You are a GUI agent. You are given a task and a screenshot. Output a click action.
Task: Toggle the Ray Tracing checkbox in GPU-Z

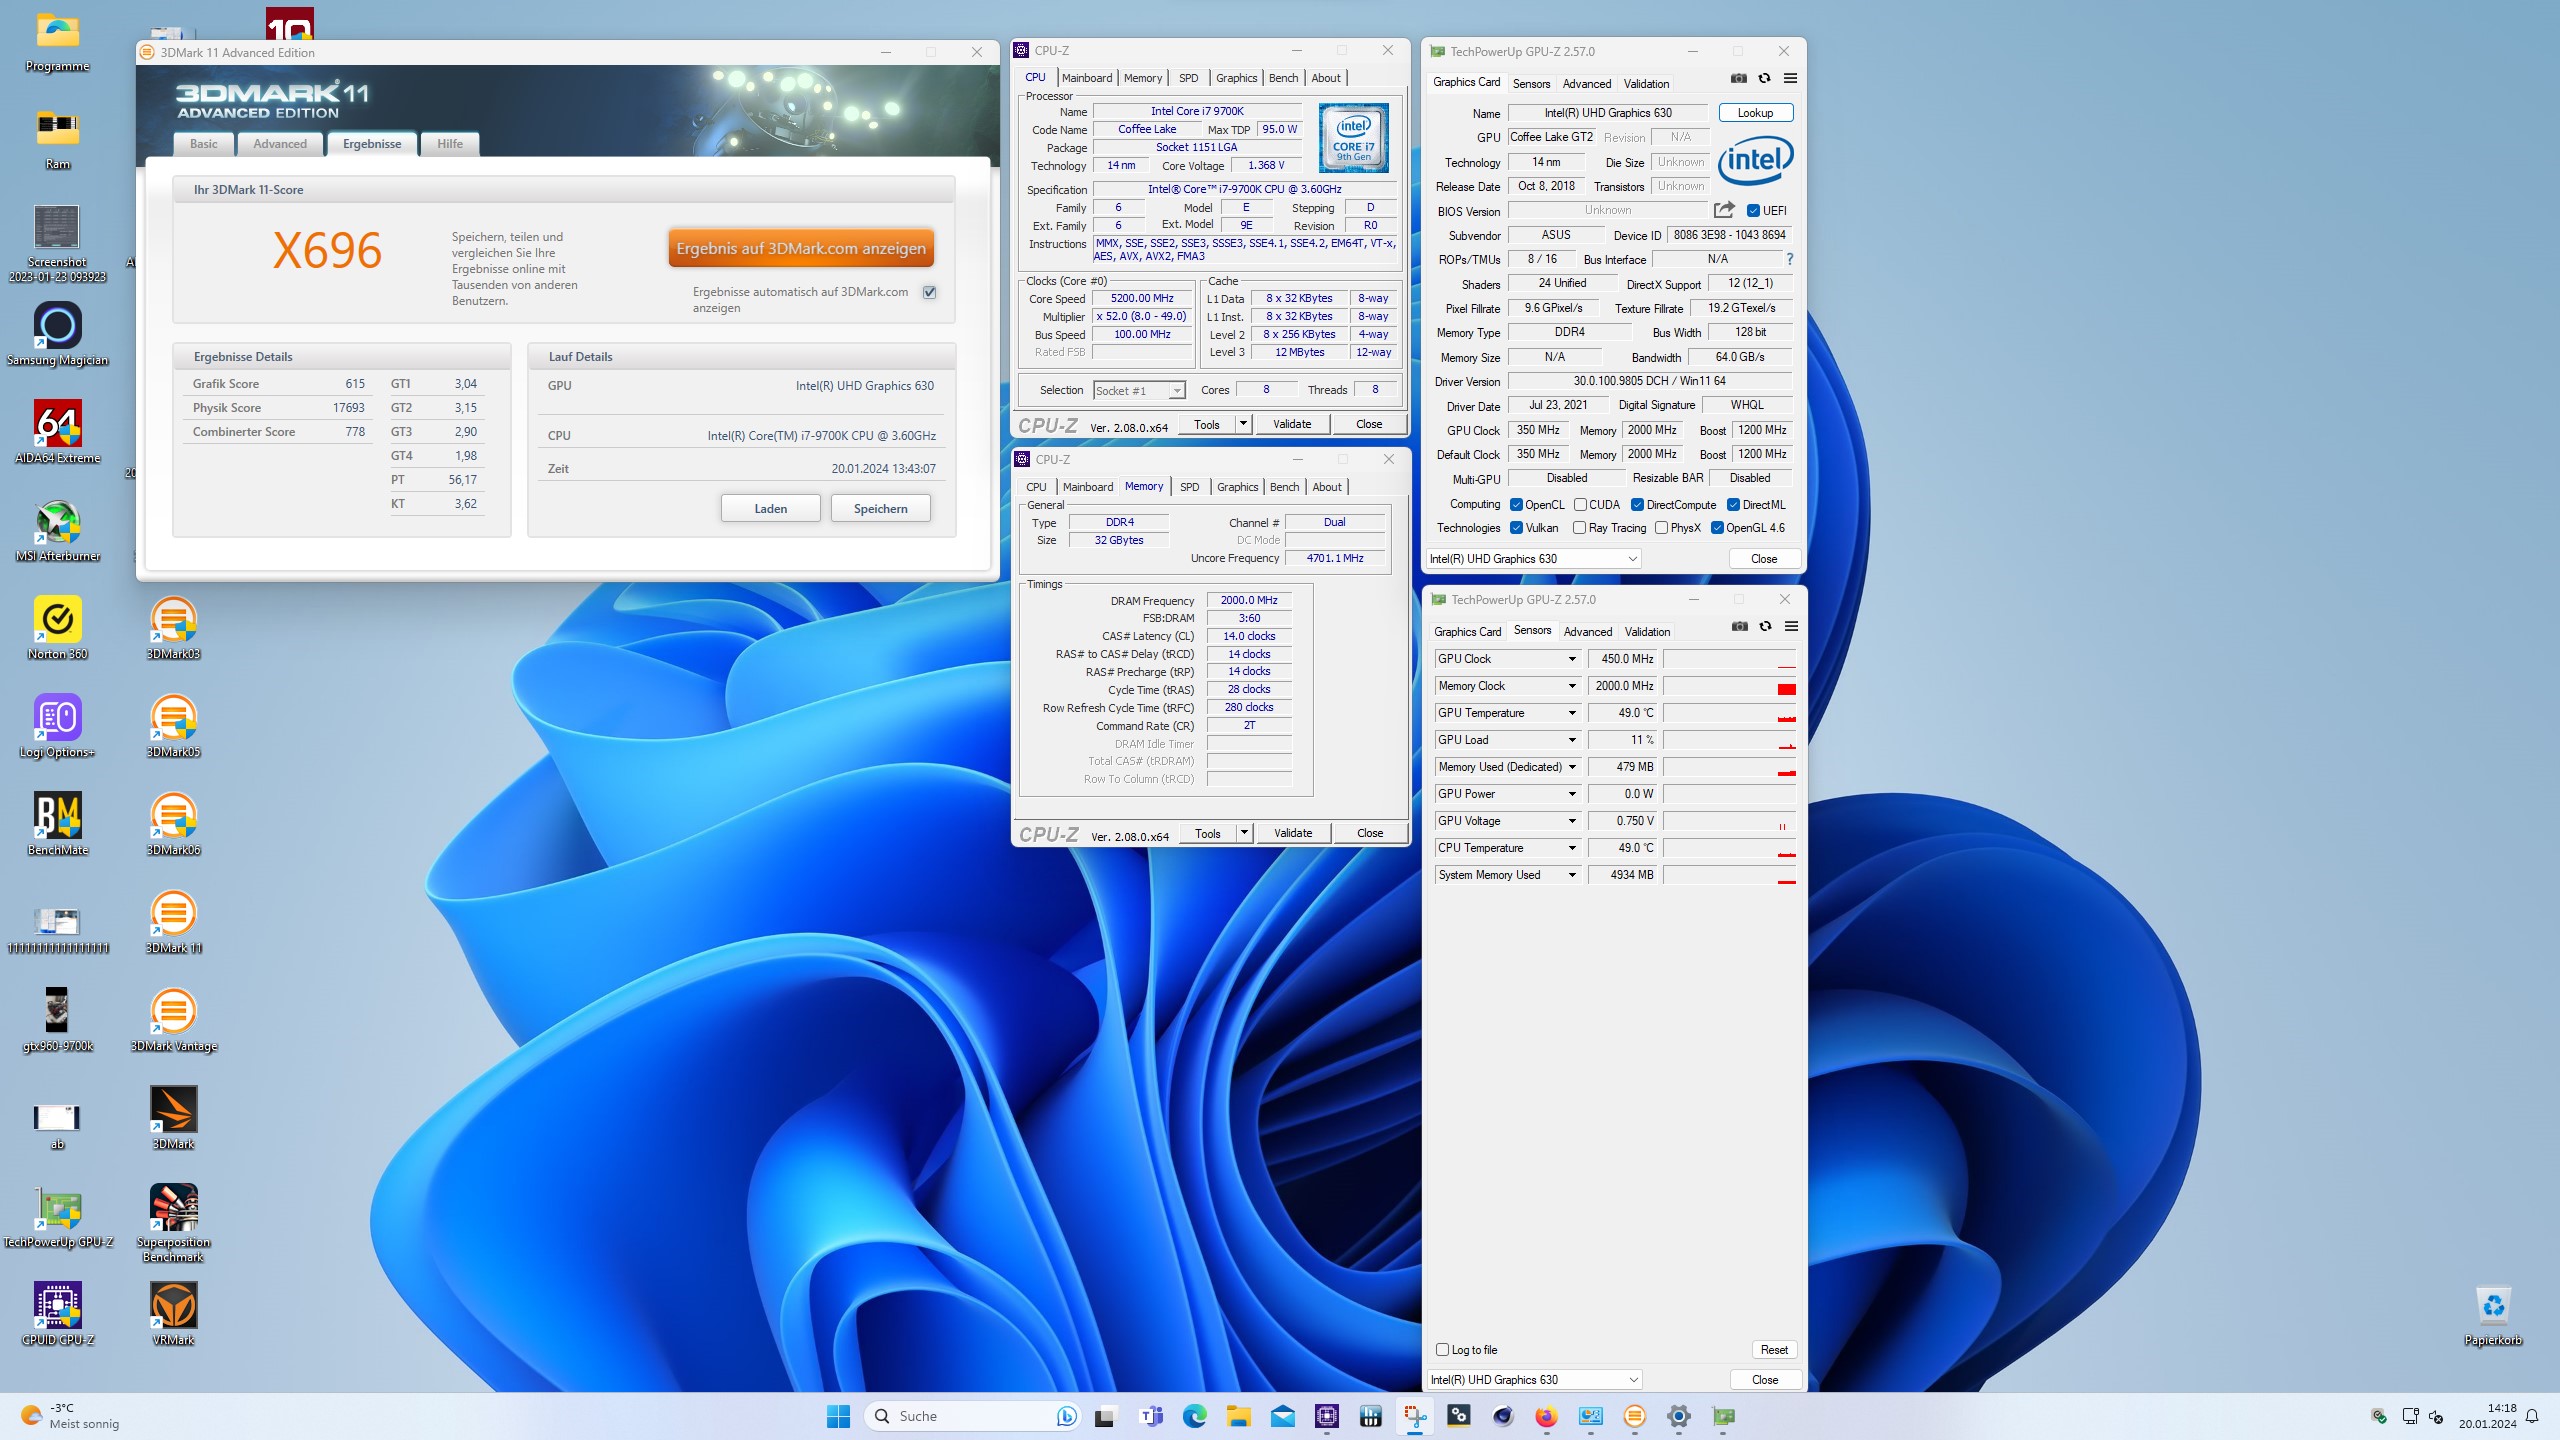(1579, 528)
